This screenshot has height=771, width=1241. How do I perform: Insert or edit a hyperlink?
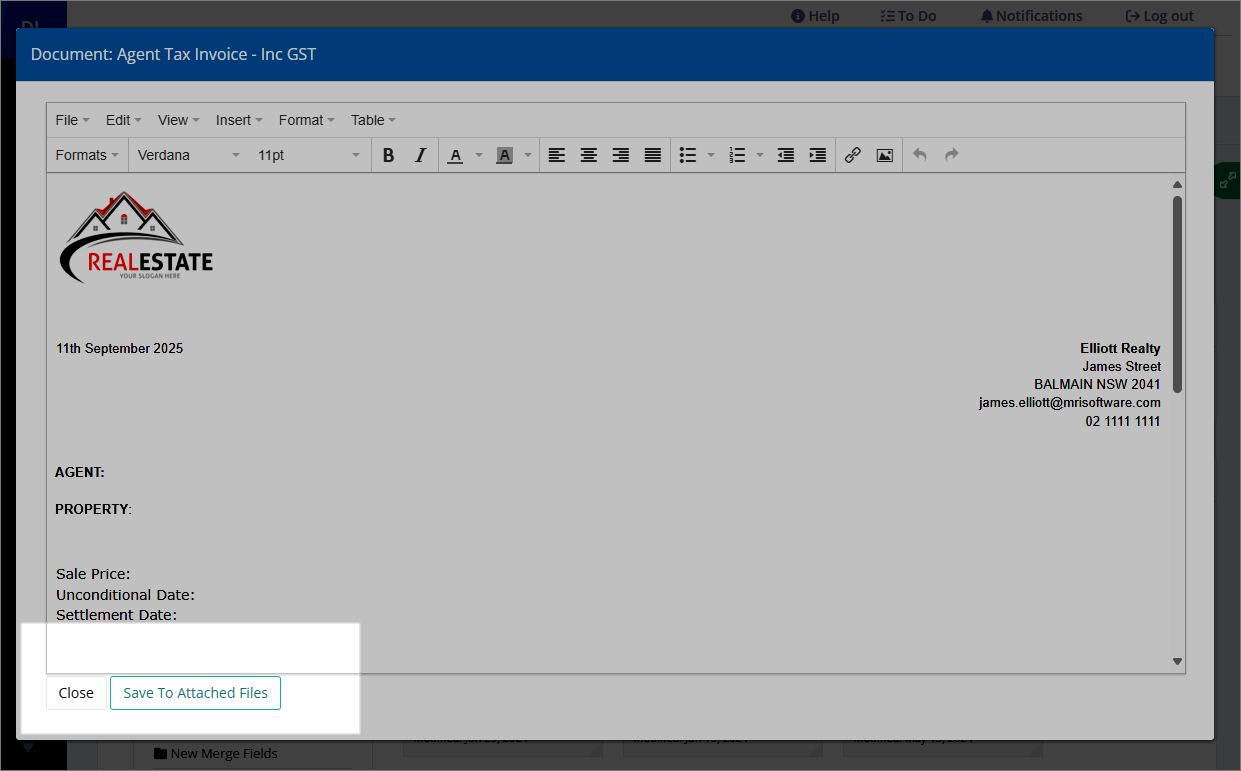coord(853,155)
